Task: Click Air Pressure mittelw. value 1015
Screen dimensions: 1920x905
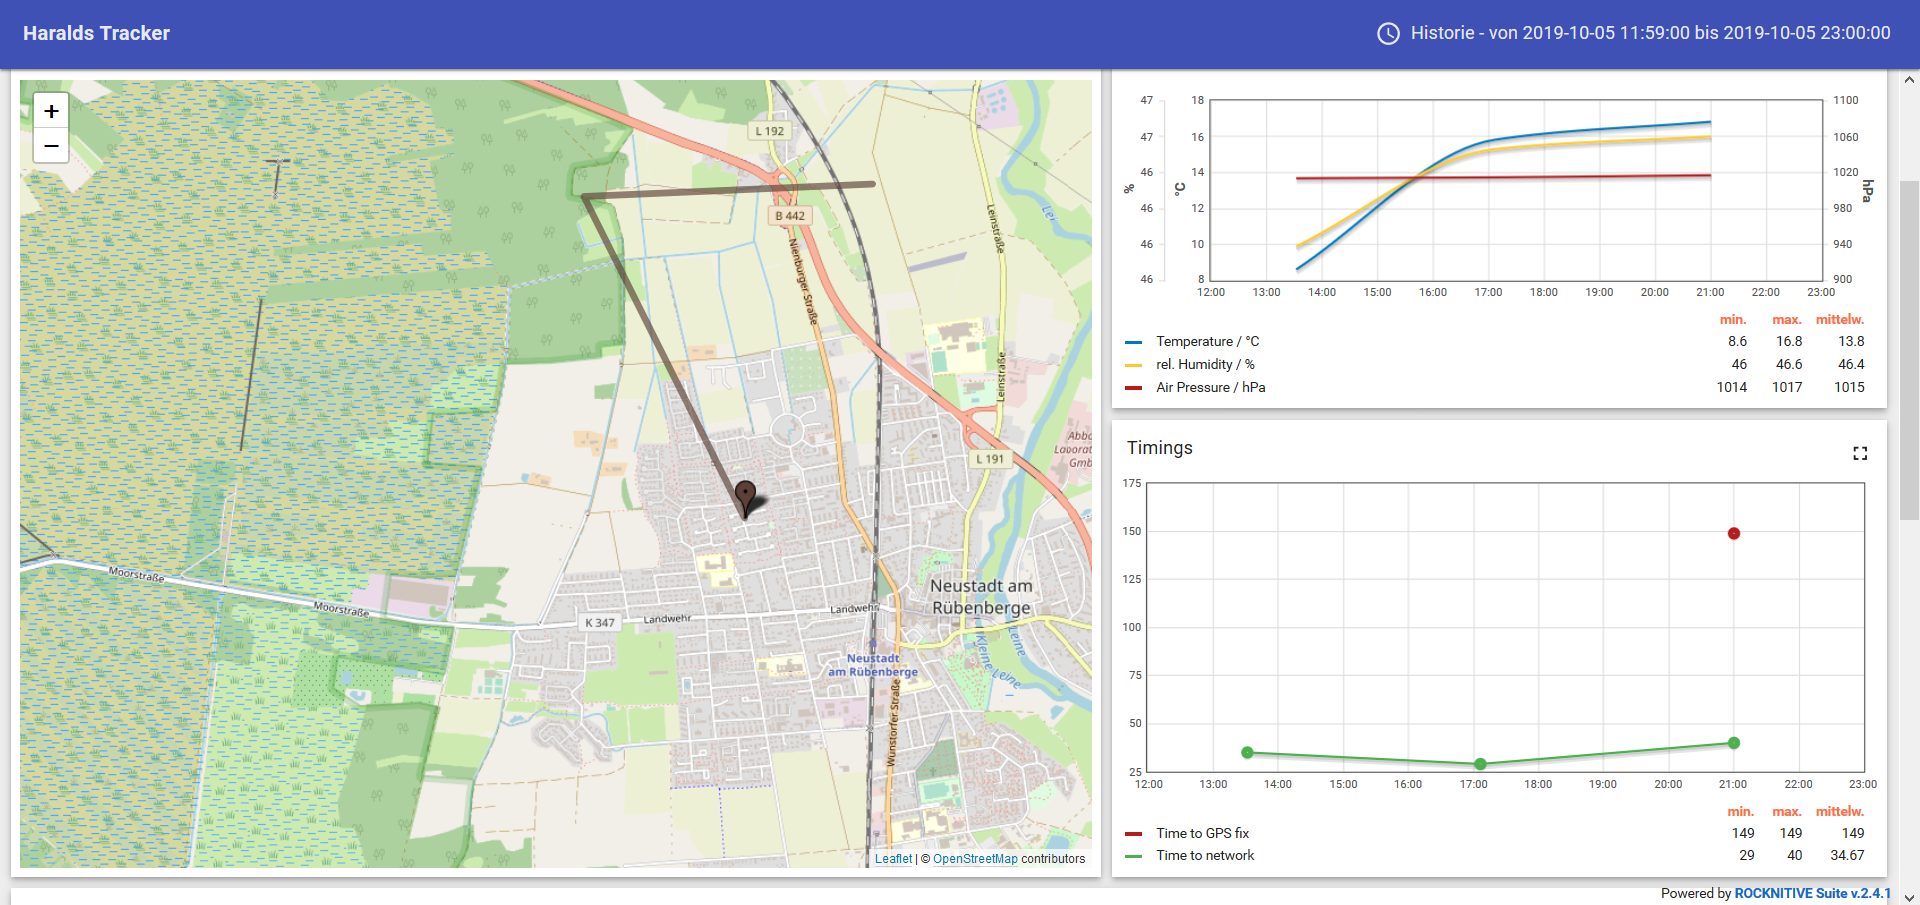Action: (1849, 387)
